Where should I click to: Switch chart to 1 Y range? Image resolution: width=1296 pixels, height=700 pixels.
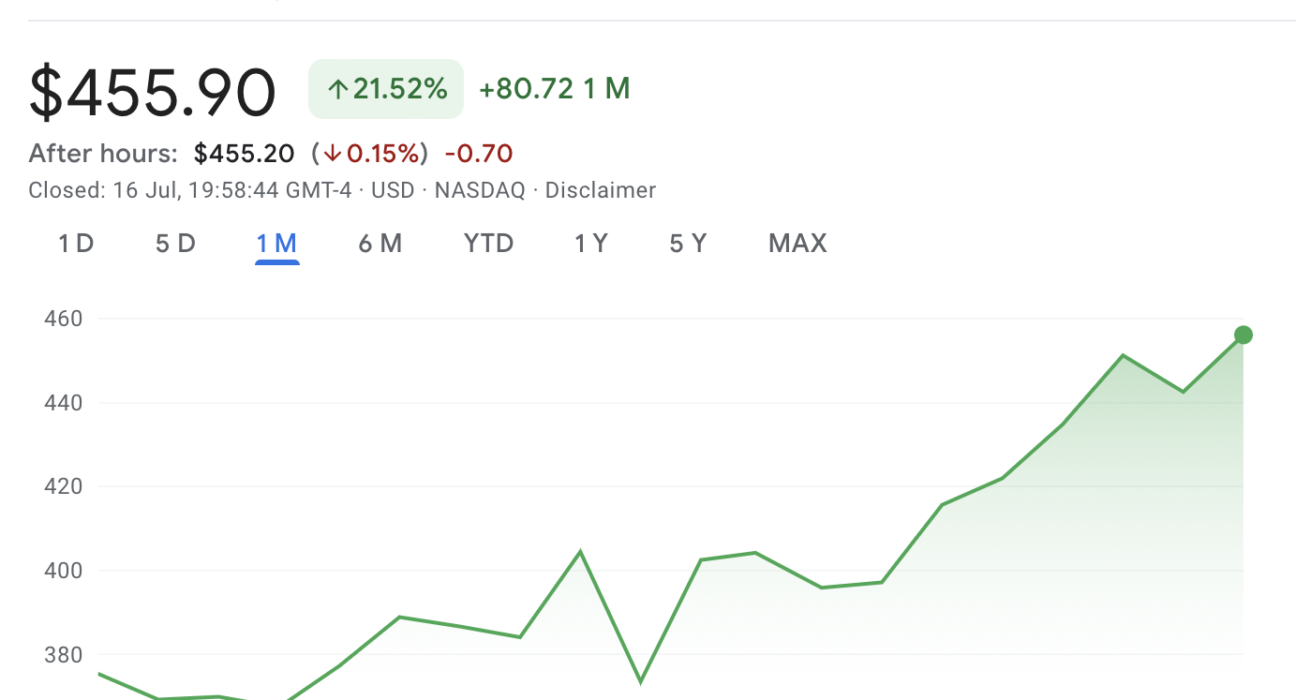[590, 243]
